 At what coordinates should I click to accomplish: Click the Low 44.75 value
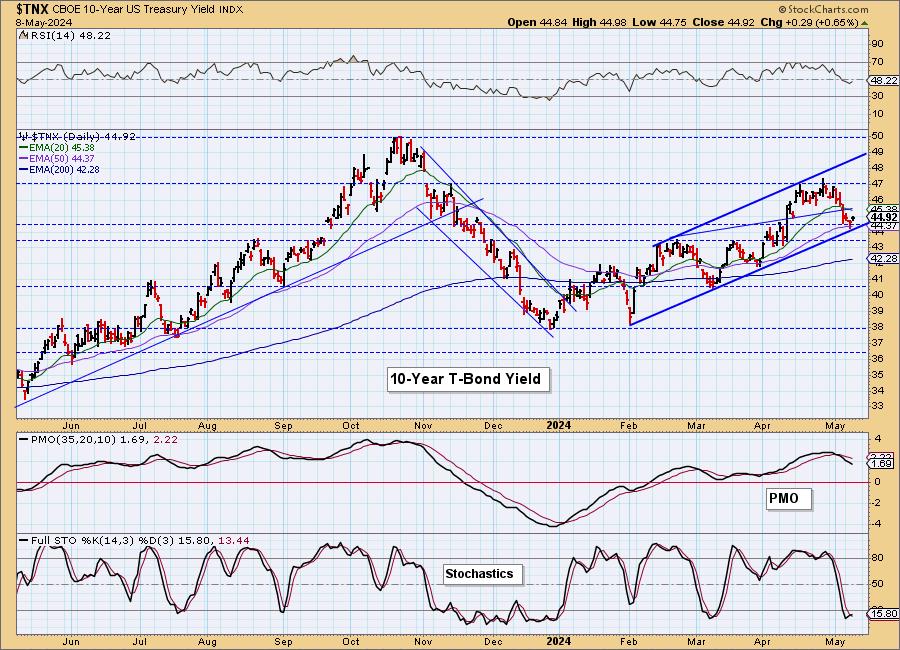click(658, 22)
